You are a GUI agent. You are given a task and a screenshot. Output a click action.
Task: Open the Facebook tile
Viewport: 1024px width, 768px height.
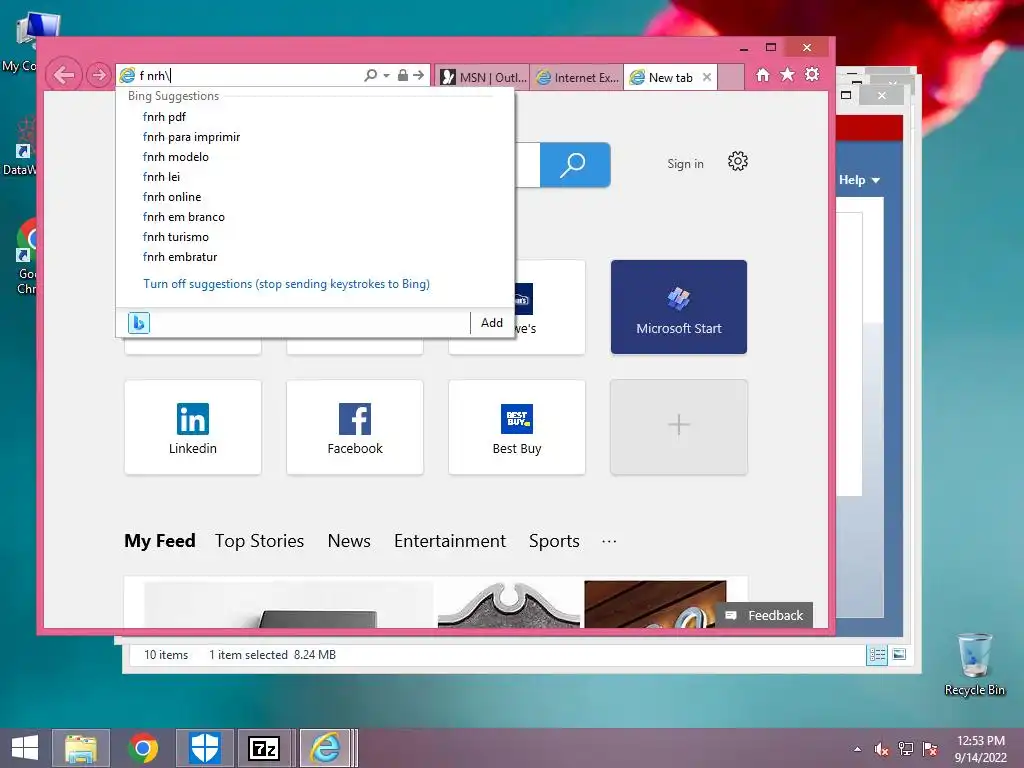[355, 427]
